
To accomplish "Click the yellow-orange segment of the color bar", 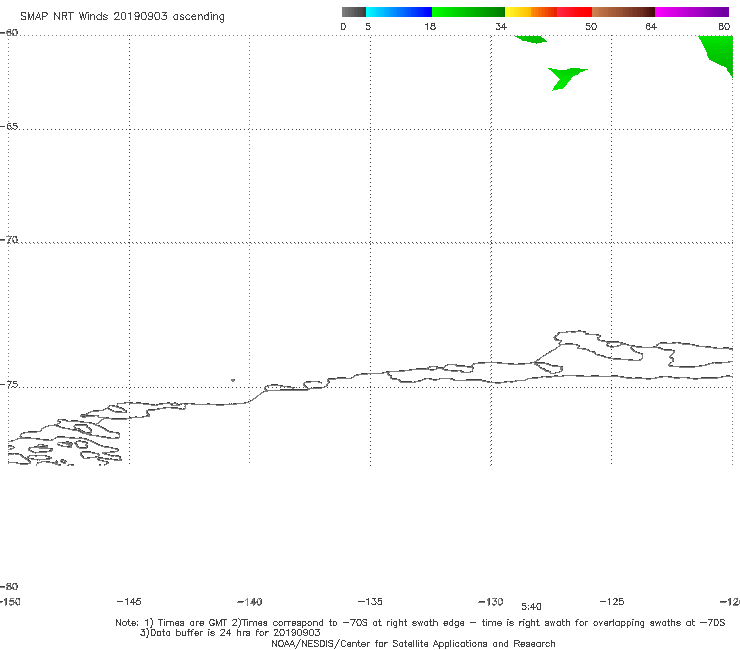I will [x=530, y=12].
